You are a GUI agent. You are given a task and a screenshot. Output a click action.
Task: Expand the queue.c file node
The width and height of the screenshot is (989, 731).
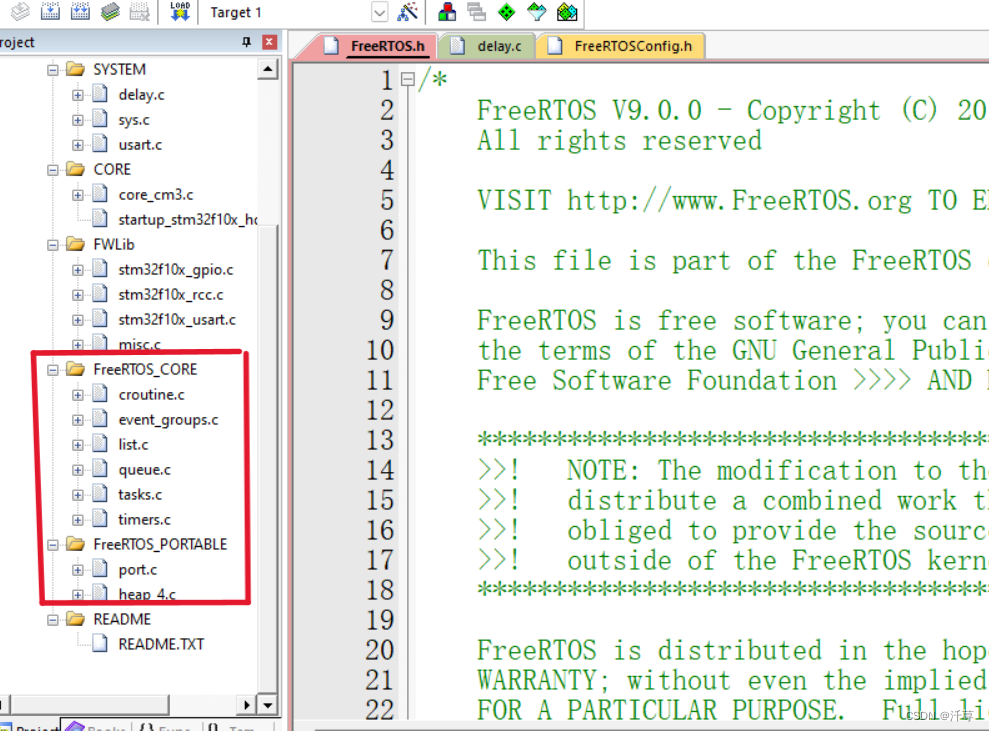point(78,470)
